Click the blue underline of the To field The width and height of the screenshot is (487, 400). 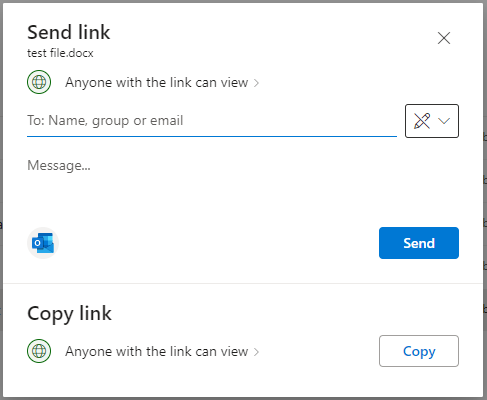coord(212,136)
